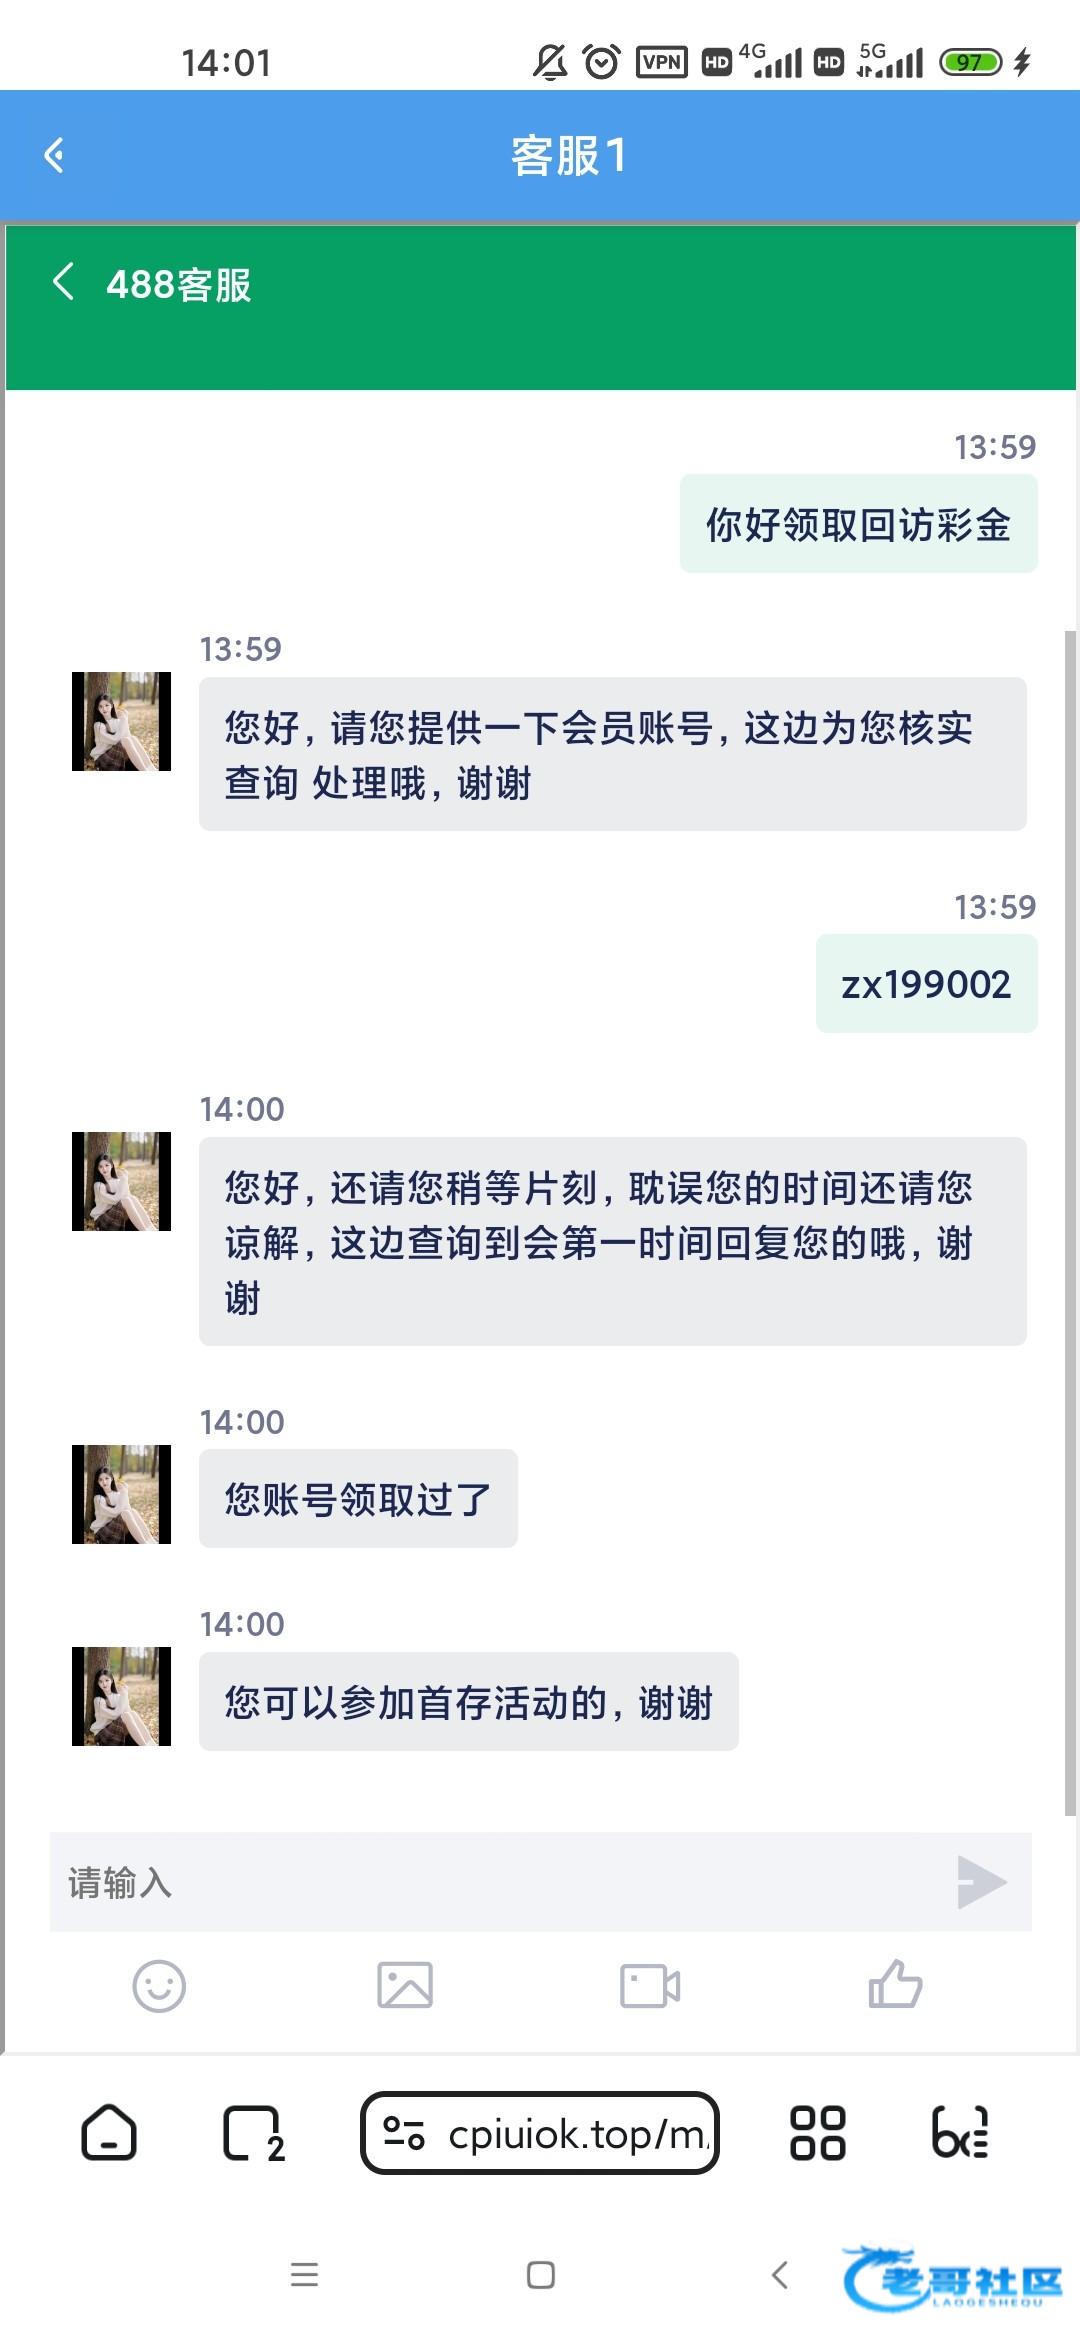Go back from 488客服 chat
The height and width of the screenshot is (2340, 1080).
coord(63,283)
